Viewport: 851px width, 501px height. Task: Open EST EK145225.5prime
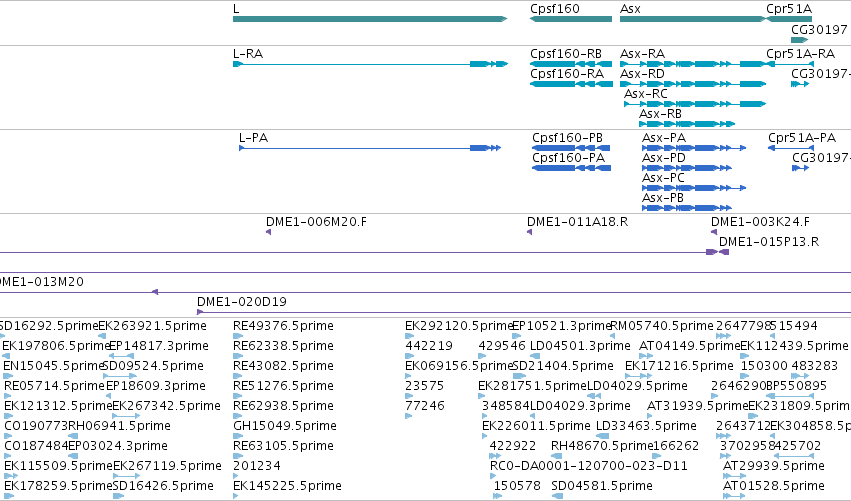pos(287,486)
